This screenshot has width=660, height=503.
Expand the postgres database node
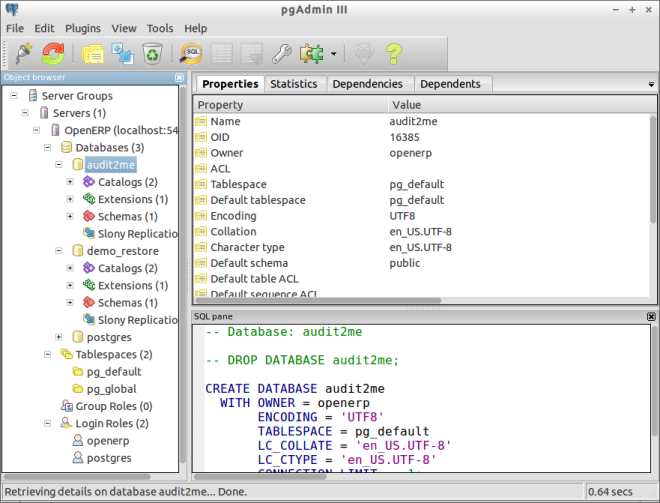pos(58,337)
